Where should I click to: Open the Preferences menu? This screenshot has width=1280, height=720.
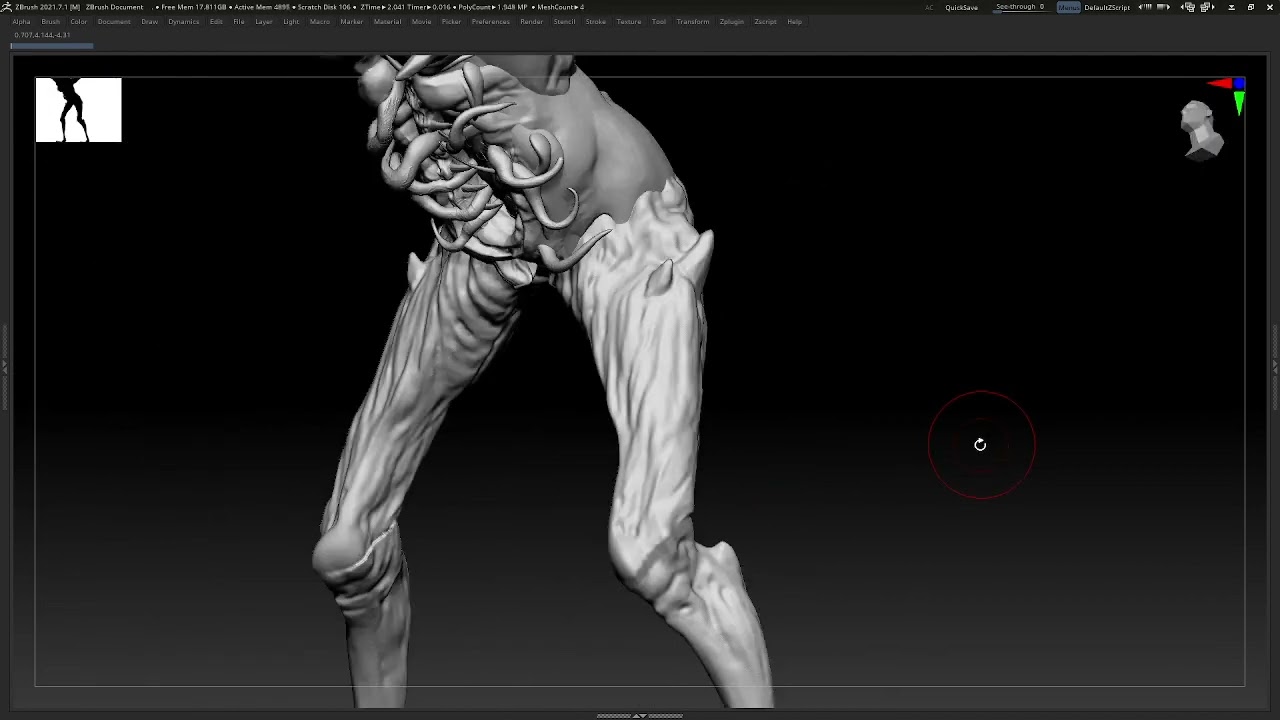tap(491, 21)
